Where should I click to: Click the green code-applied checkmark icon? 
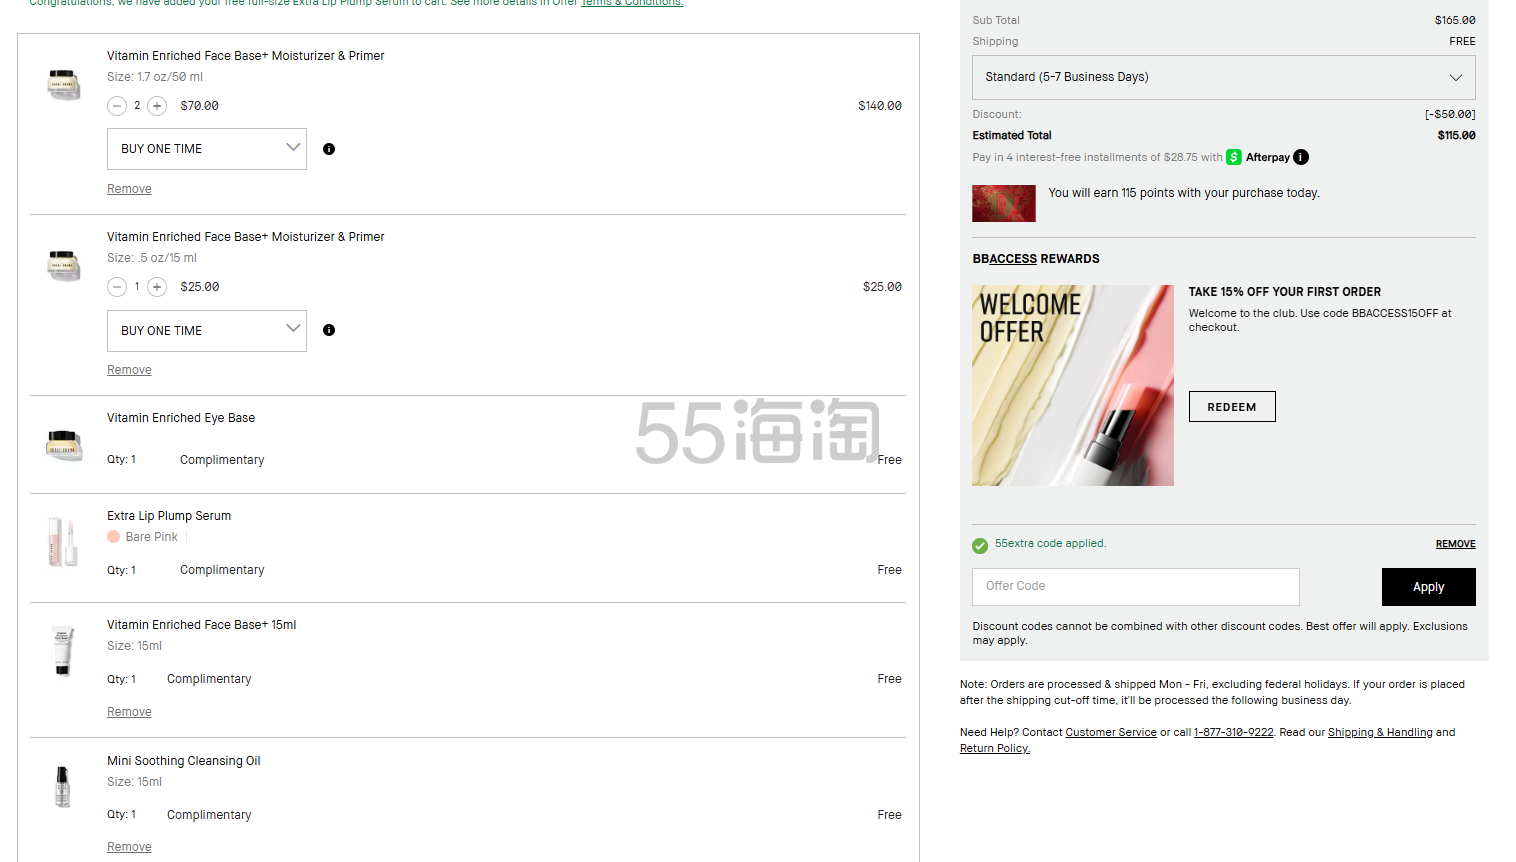point(980,546)
